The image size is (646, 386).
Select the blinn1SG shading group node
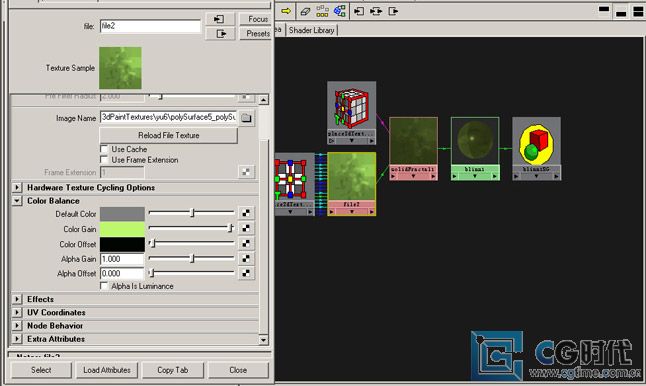(x=536, y=148)
